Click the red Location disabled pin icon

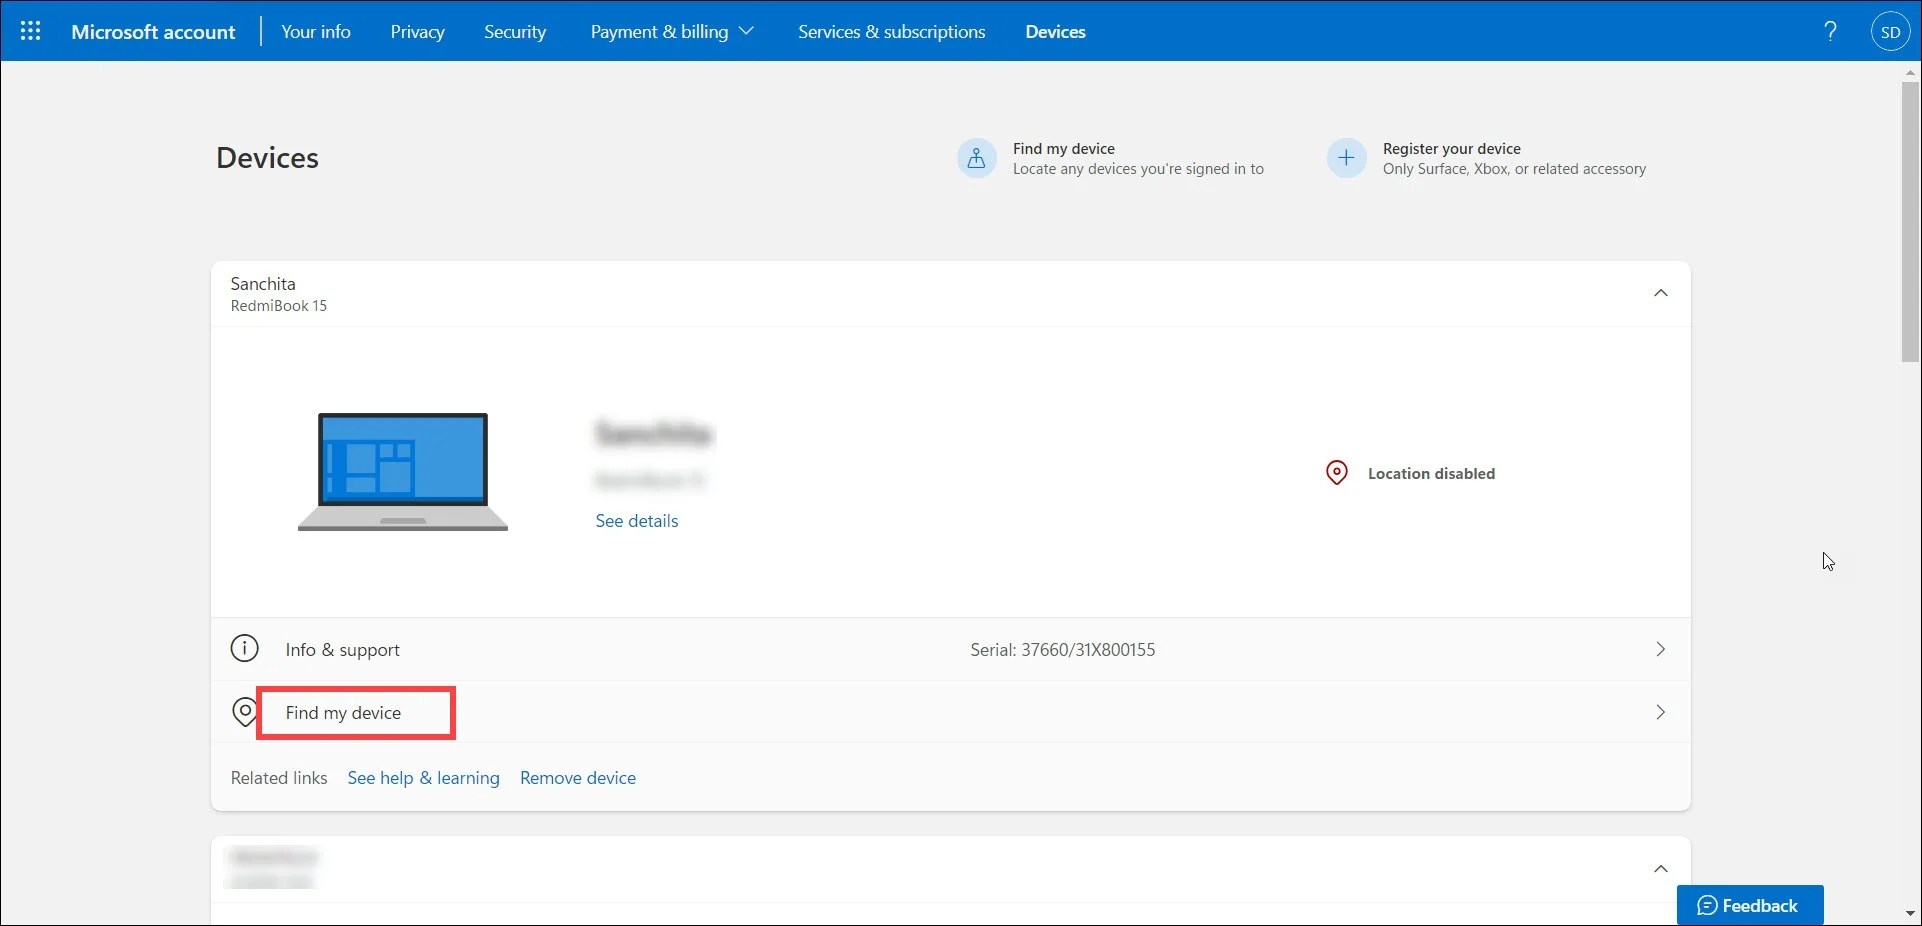[x=1336, y=473]
